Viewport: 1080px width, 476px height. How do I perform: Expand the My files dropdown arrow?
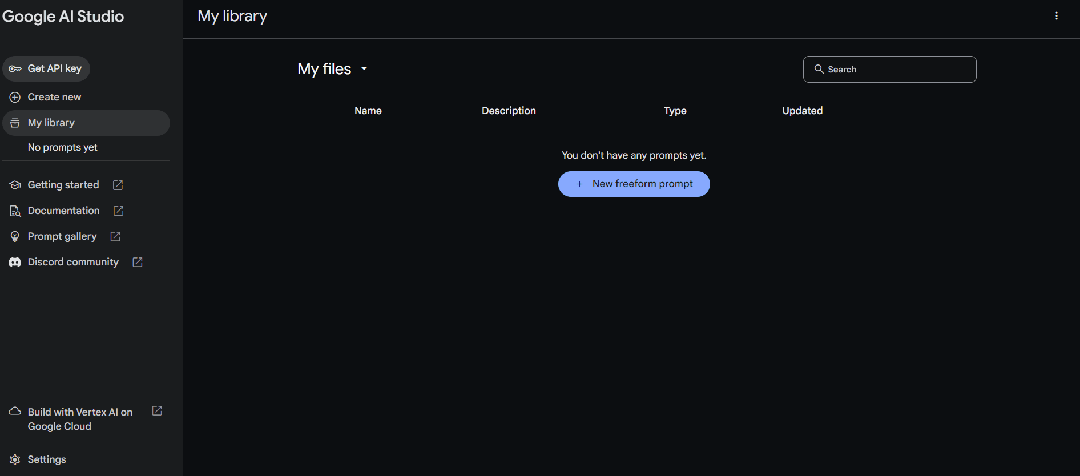tap(364, 69)
